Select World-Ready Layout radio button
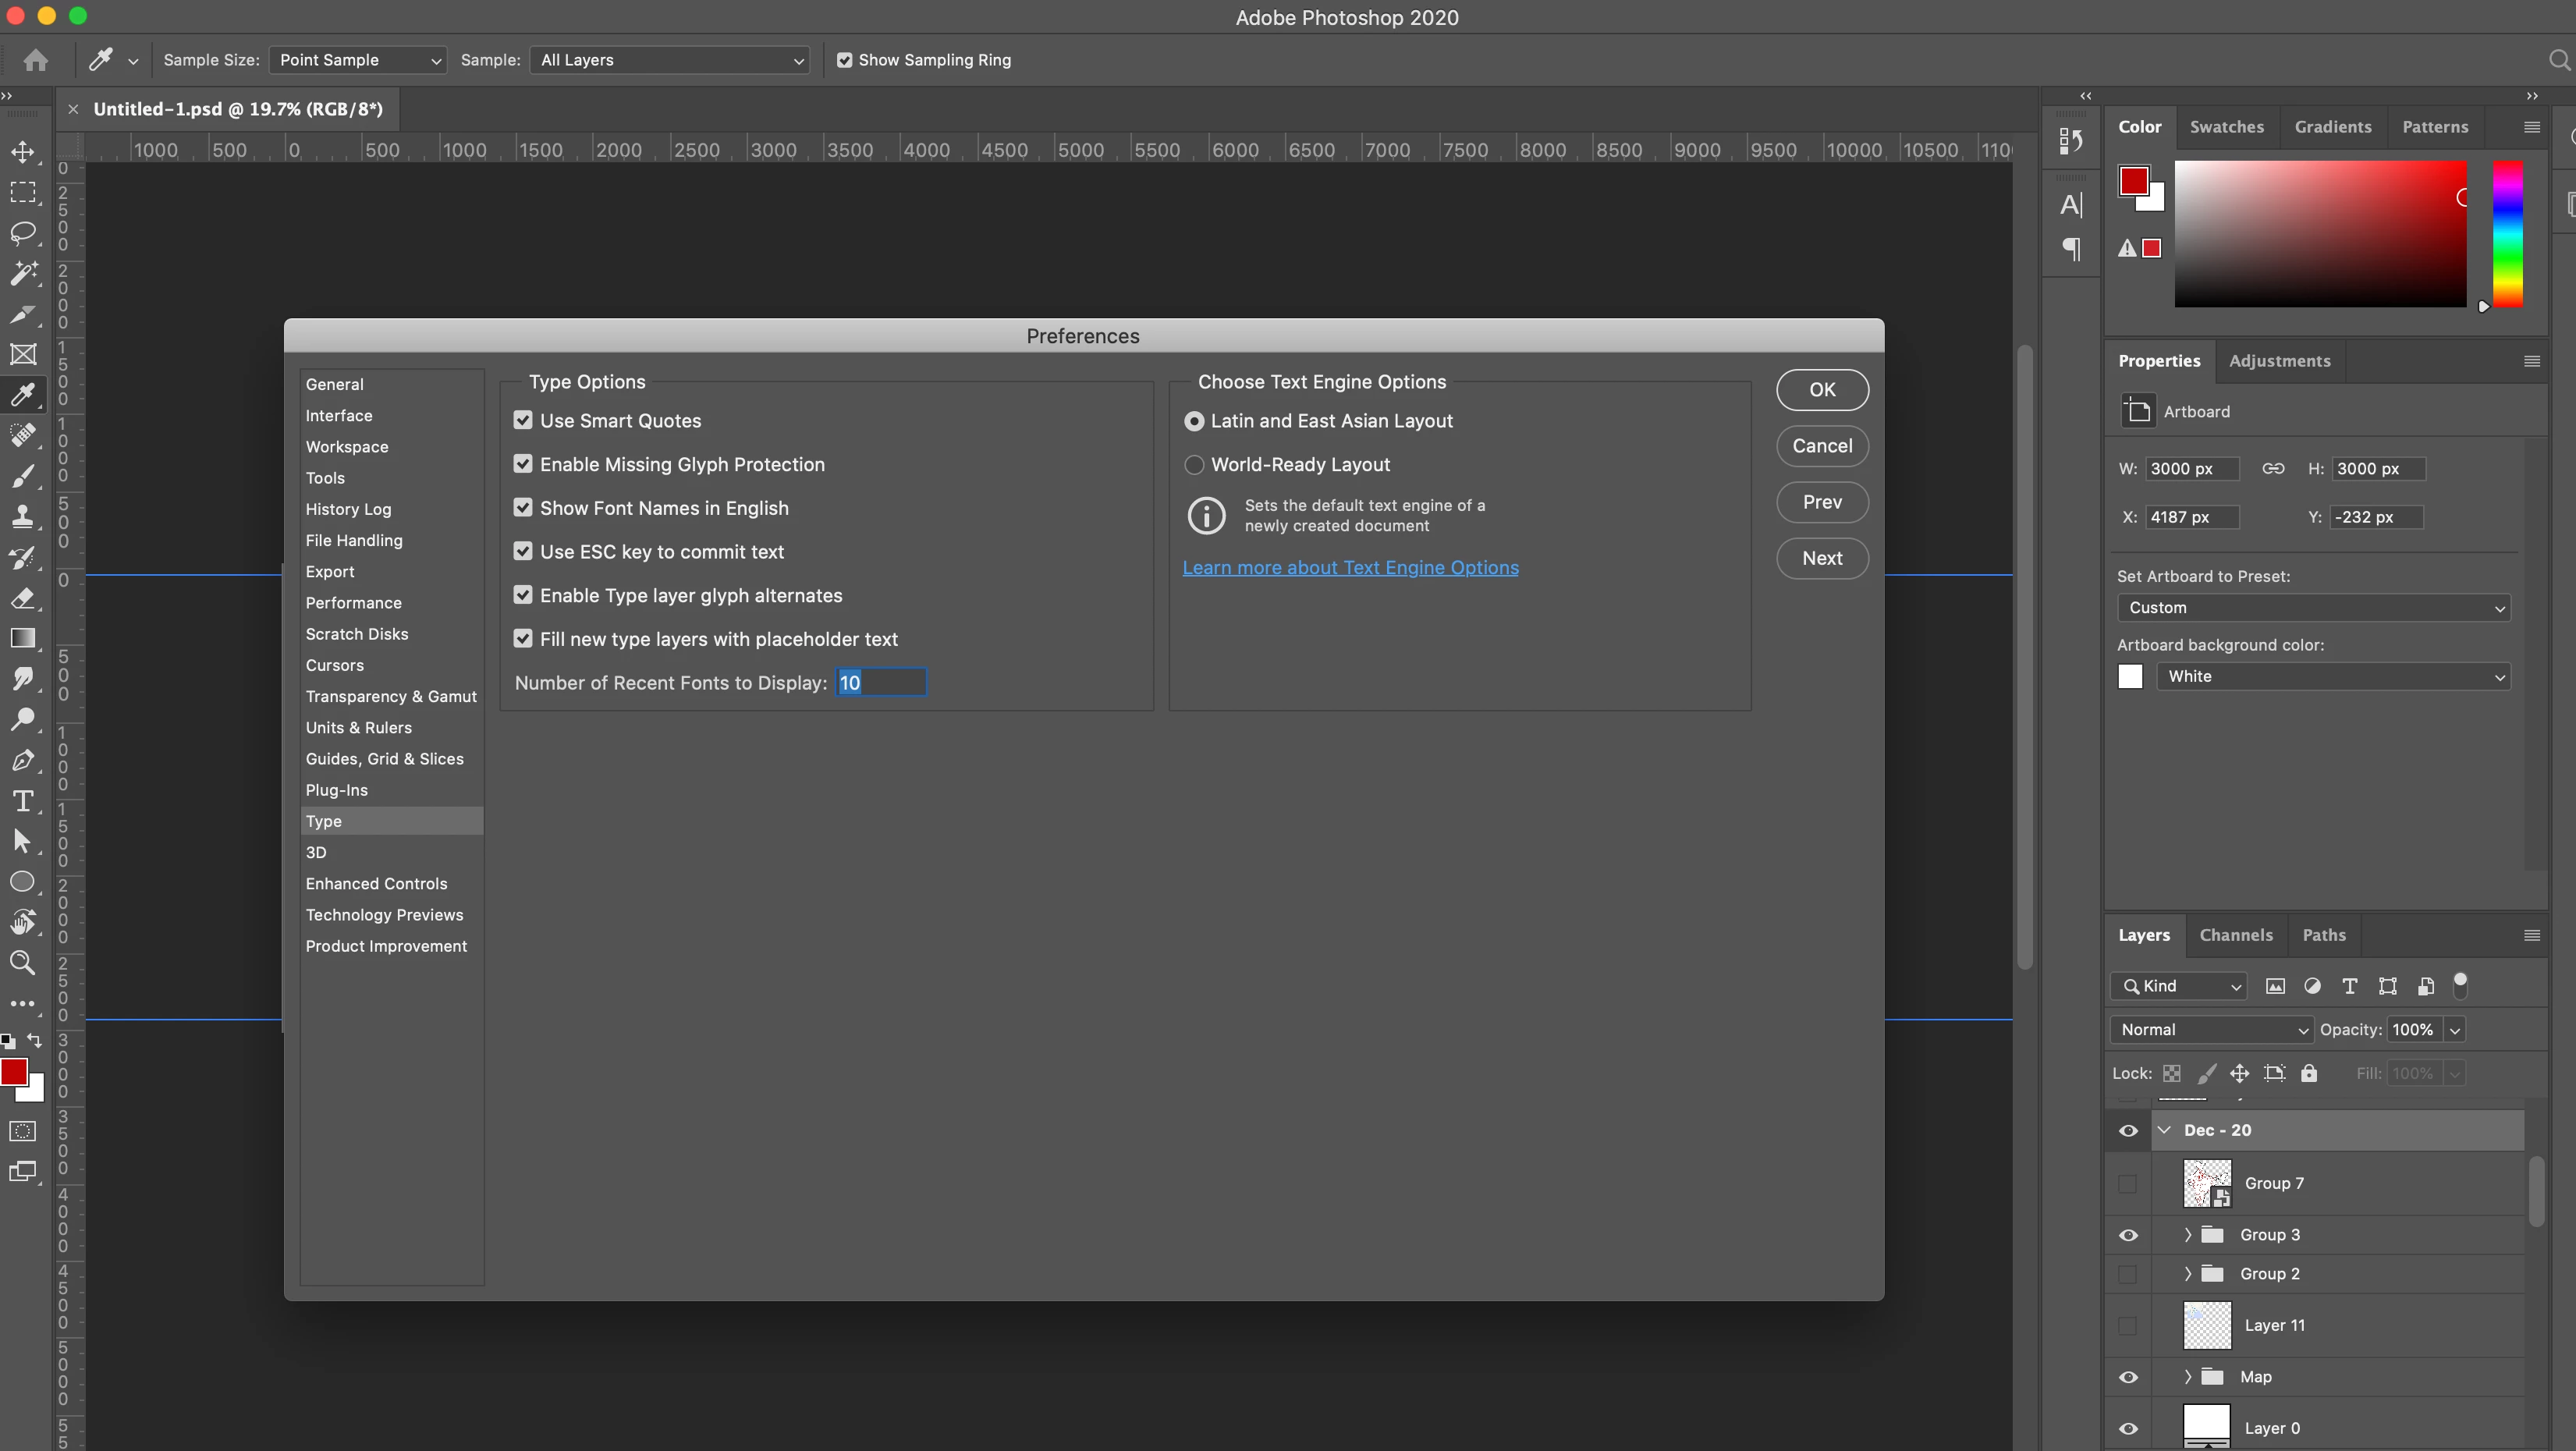 [1194, 465]
